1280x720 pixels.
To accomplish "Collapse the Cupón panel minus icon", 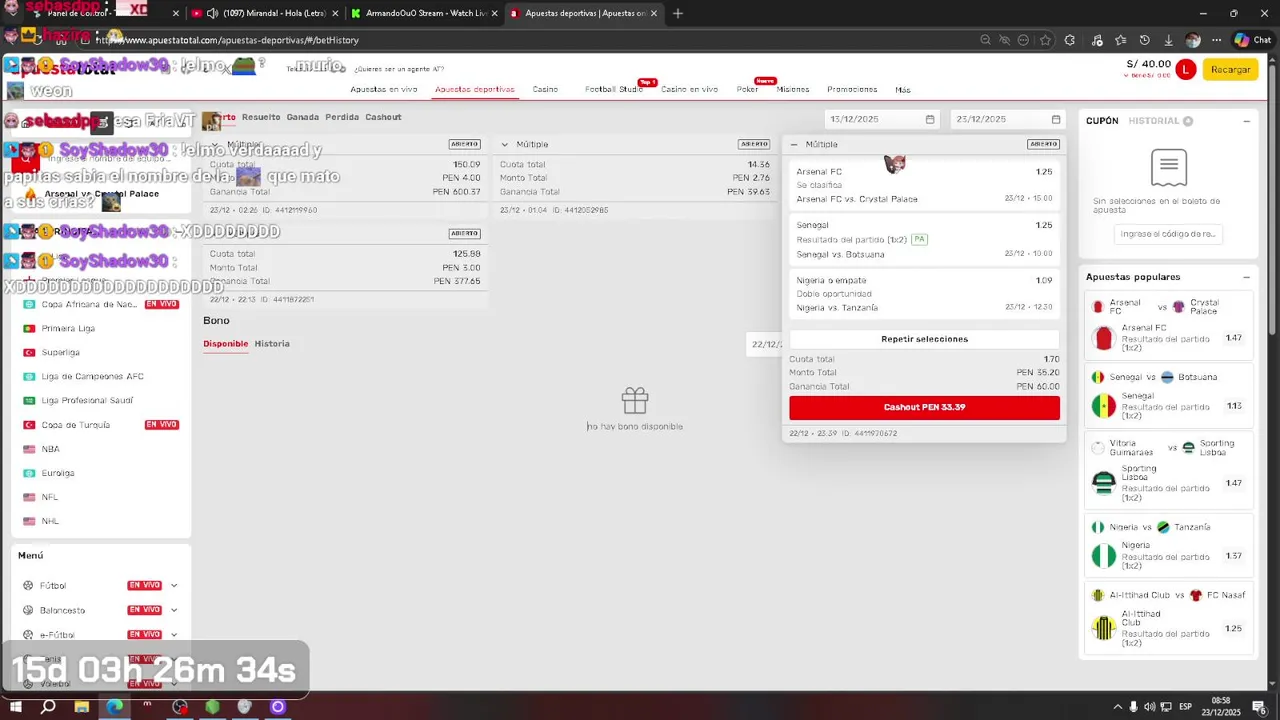I will [1246, 121].
